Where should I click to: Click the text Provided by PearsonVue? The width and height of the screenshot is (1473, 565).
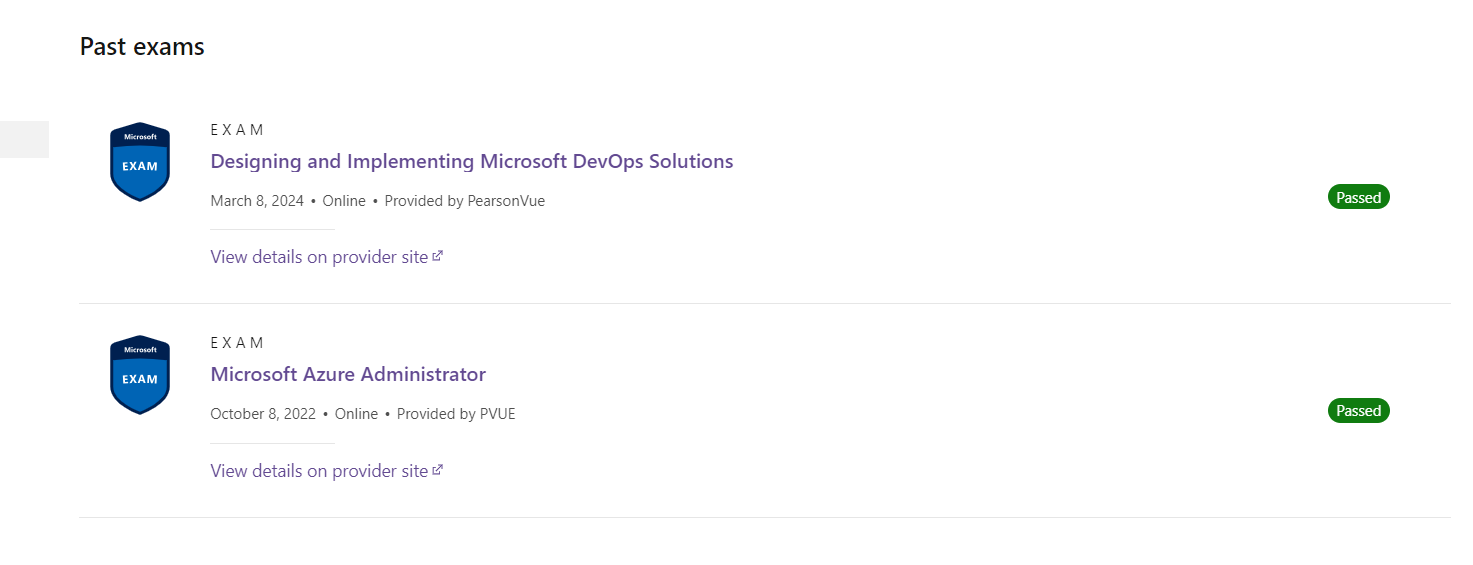pyautogui.click(x=465, y=201)
